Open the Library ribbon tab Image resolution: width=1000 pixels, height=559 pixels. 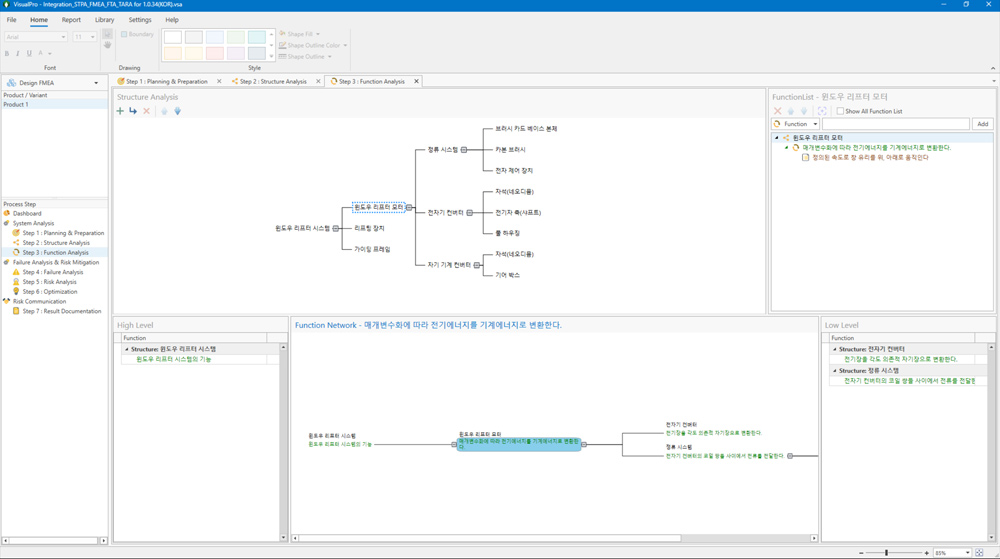(x=105, y=20)
